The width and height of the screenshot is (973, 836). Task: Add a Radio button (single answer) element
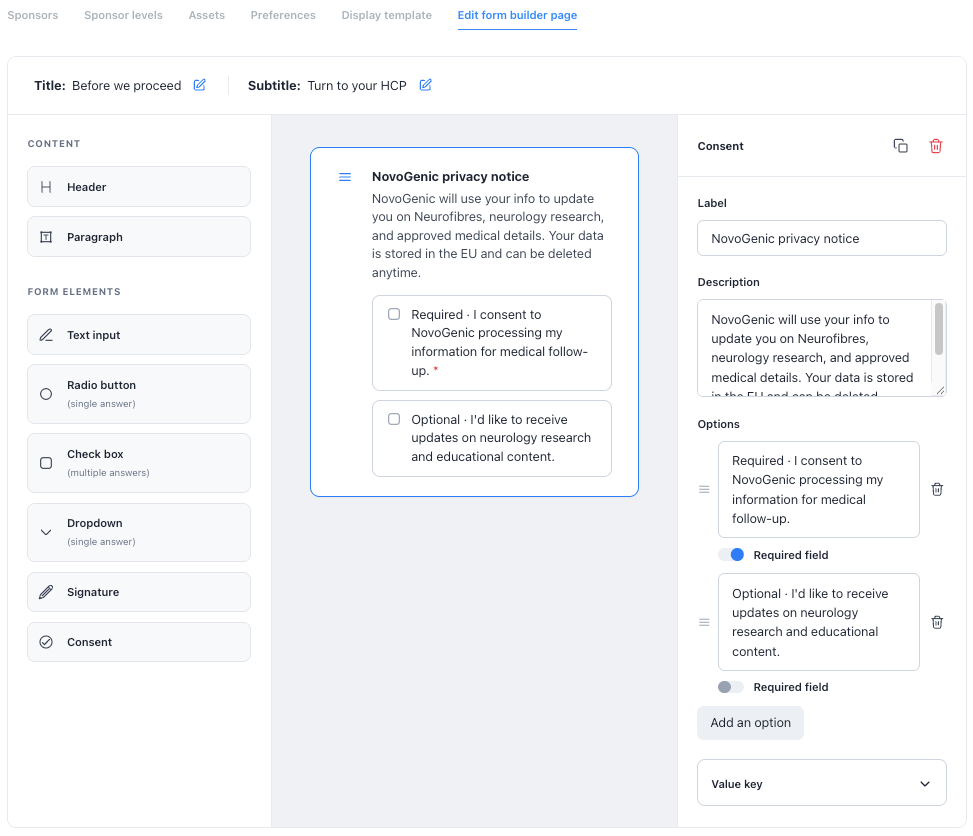click(x=139, y=394)
